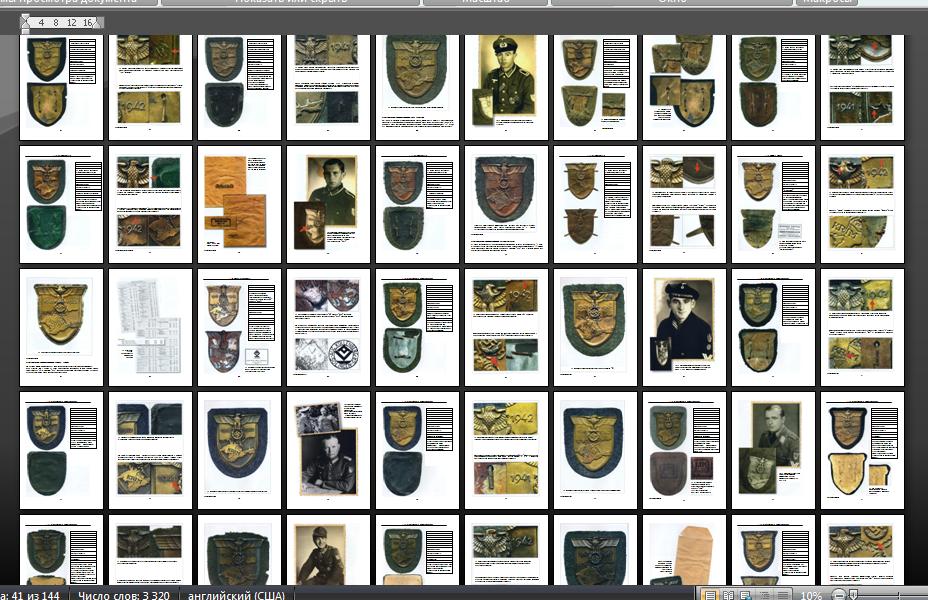The width and height of the screenshot is (928, 600).
Task: Click the 'английский (США)' language indicator
Action: pyautogui.click(x=236, y=595)
